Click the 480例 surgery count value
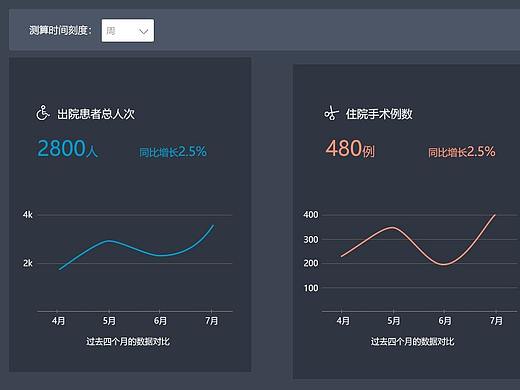 [350, 148]
